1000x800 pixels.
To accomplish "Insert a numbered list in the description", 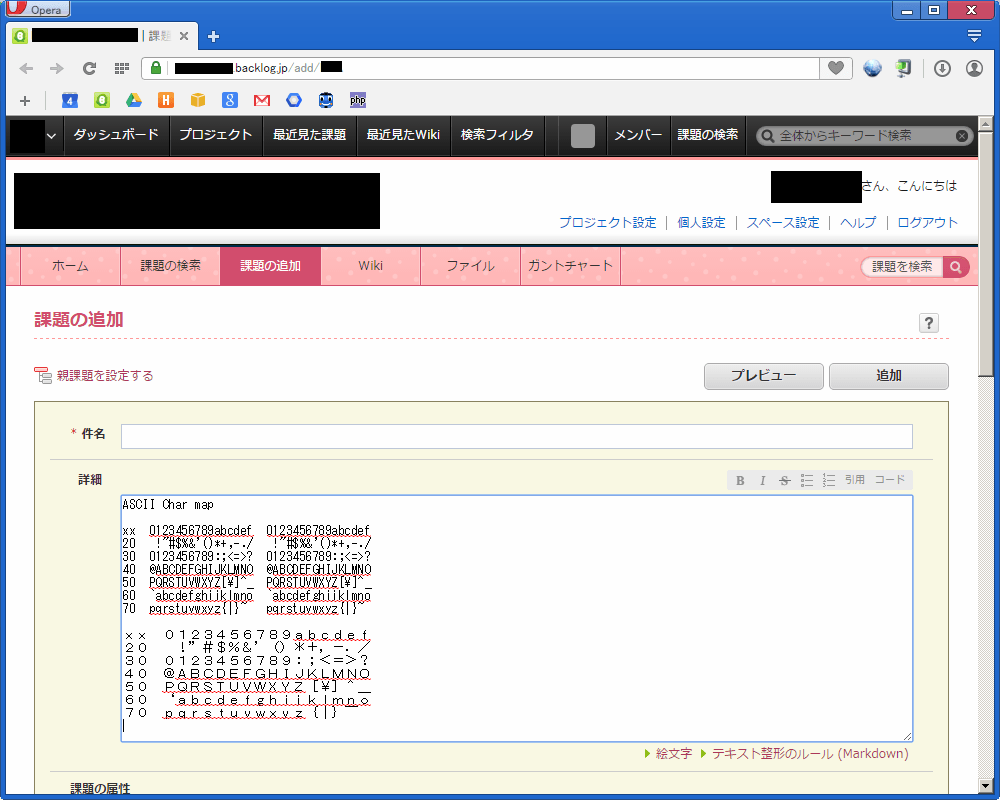I will pyautogui.click(x=828, y=480).
